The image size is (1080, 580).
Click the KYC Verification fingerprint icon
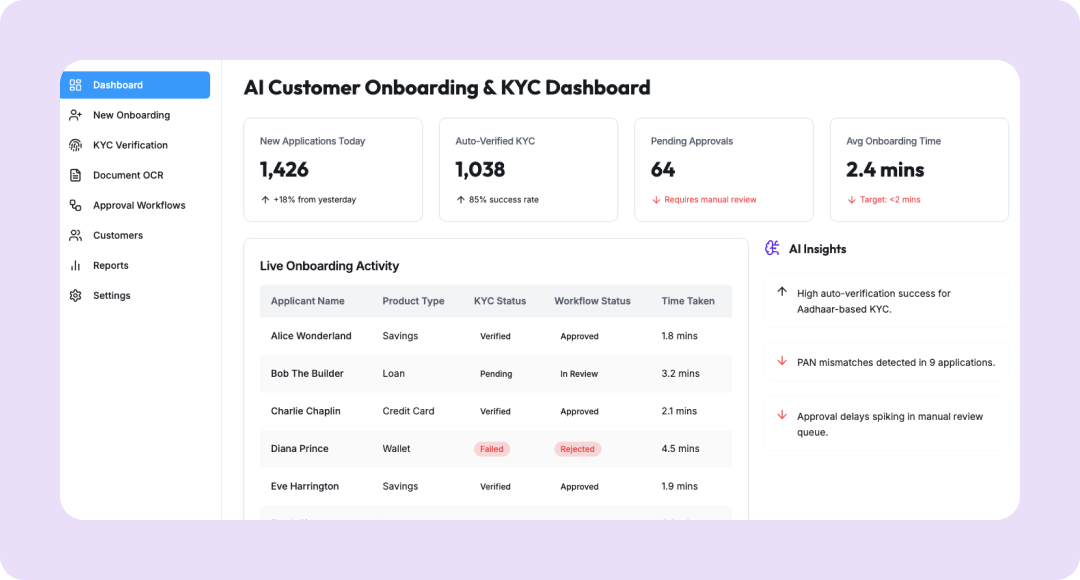coord(75,145)
